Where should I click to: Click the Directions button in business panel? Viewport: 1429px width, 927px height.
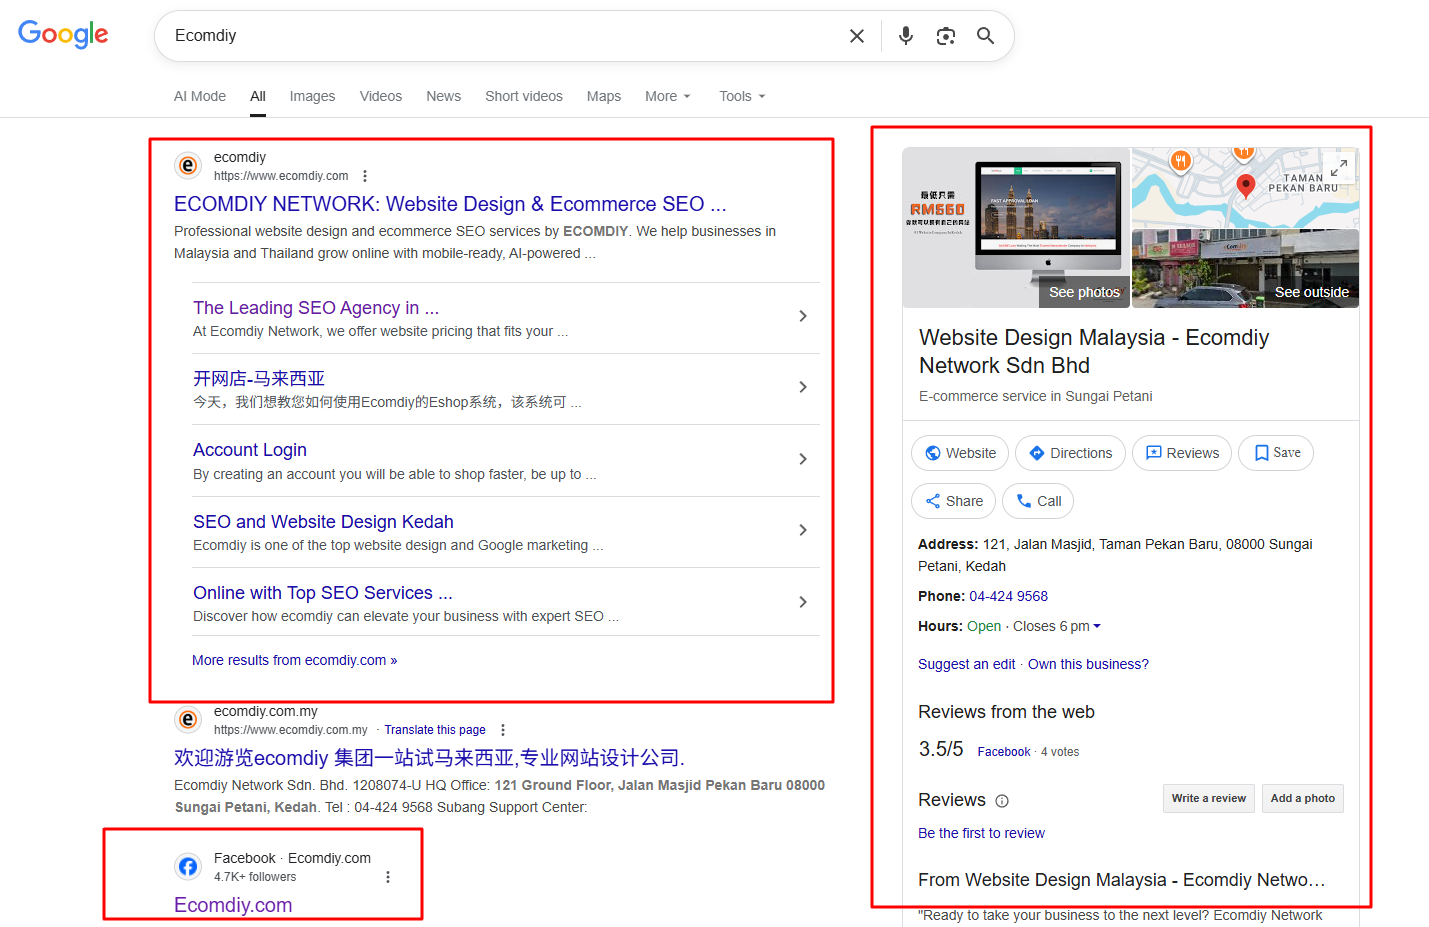coord(1070,453)
